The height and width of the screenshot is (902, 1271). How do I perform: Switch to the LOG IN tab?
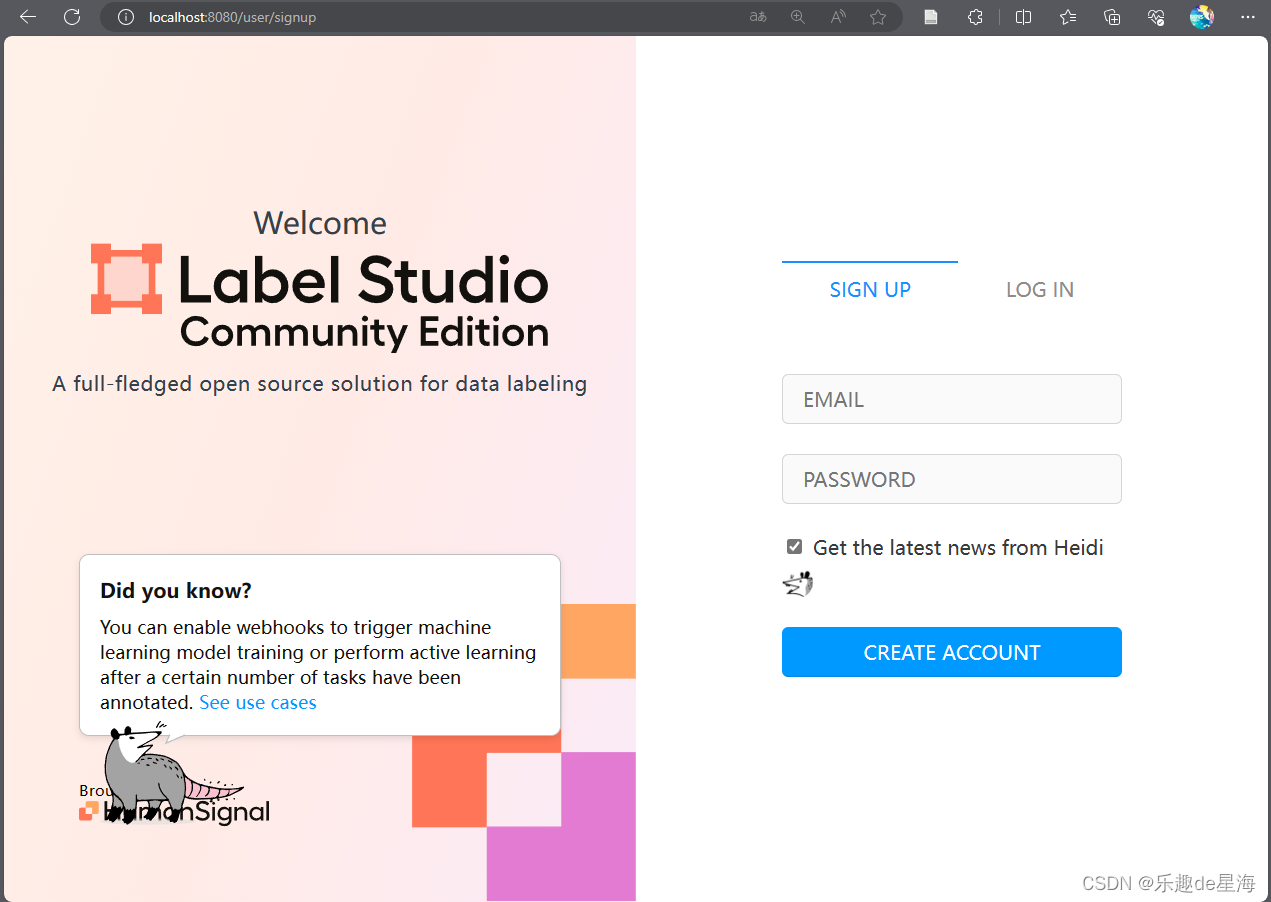1040,290
